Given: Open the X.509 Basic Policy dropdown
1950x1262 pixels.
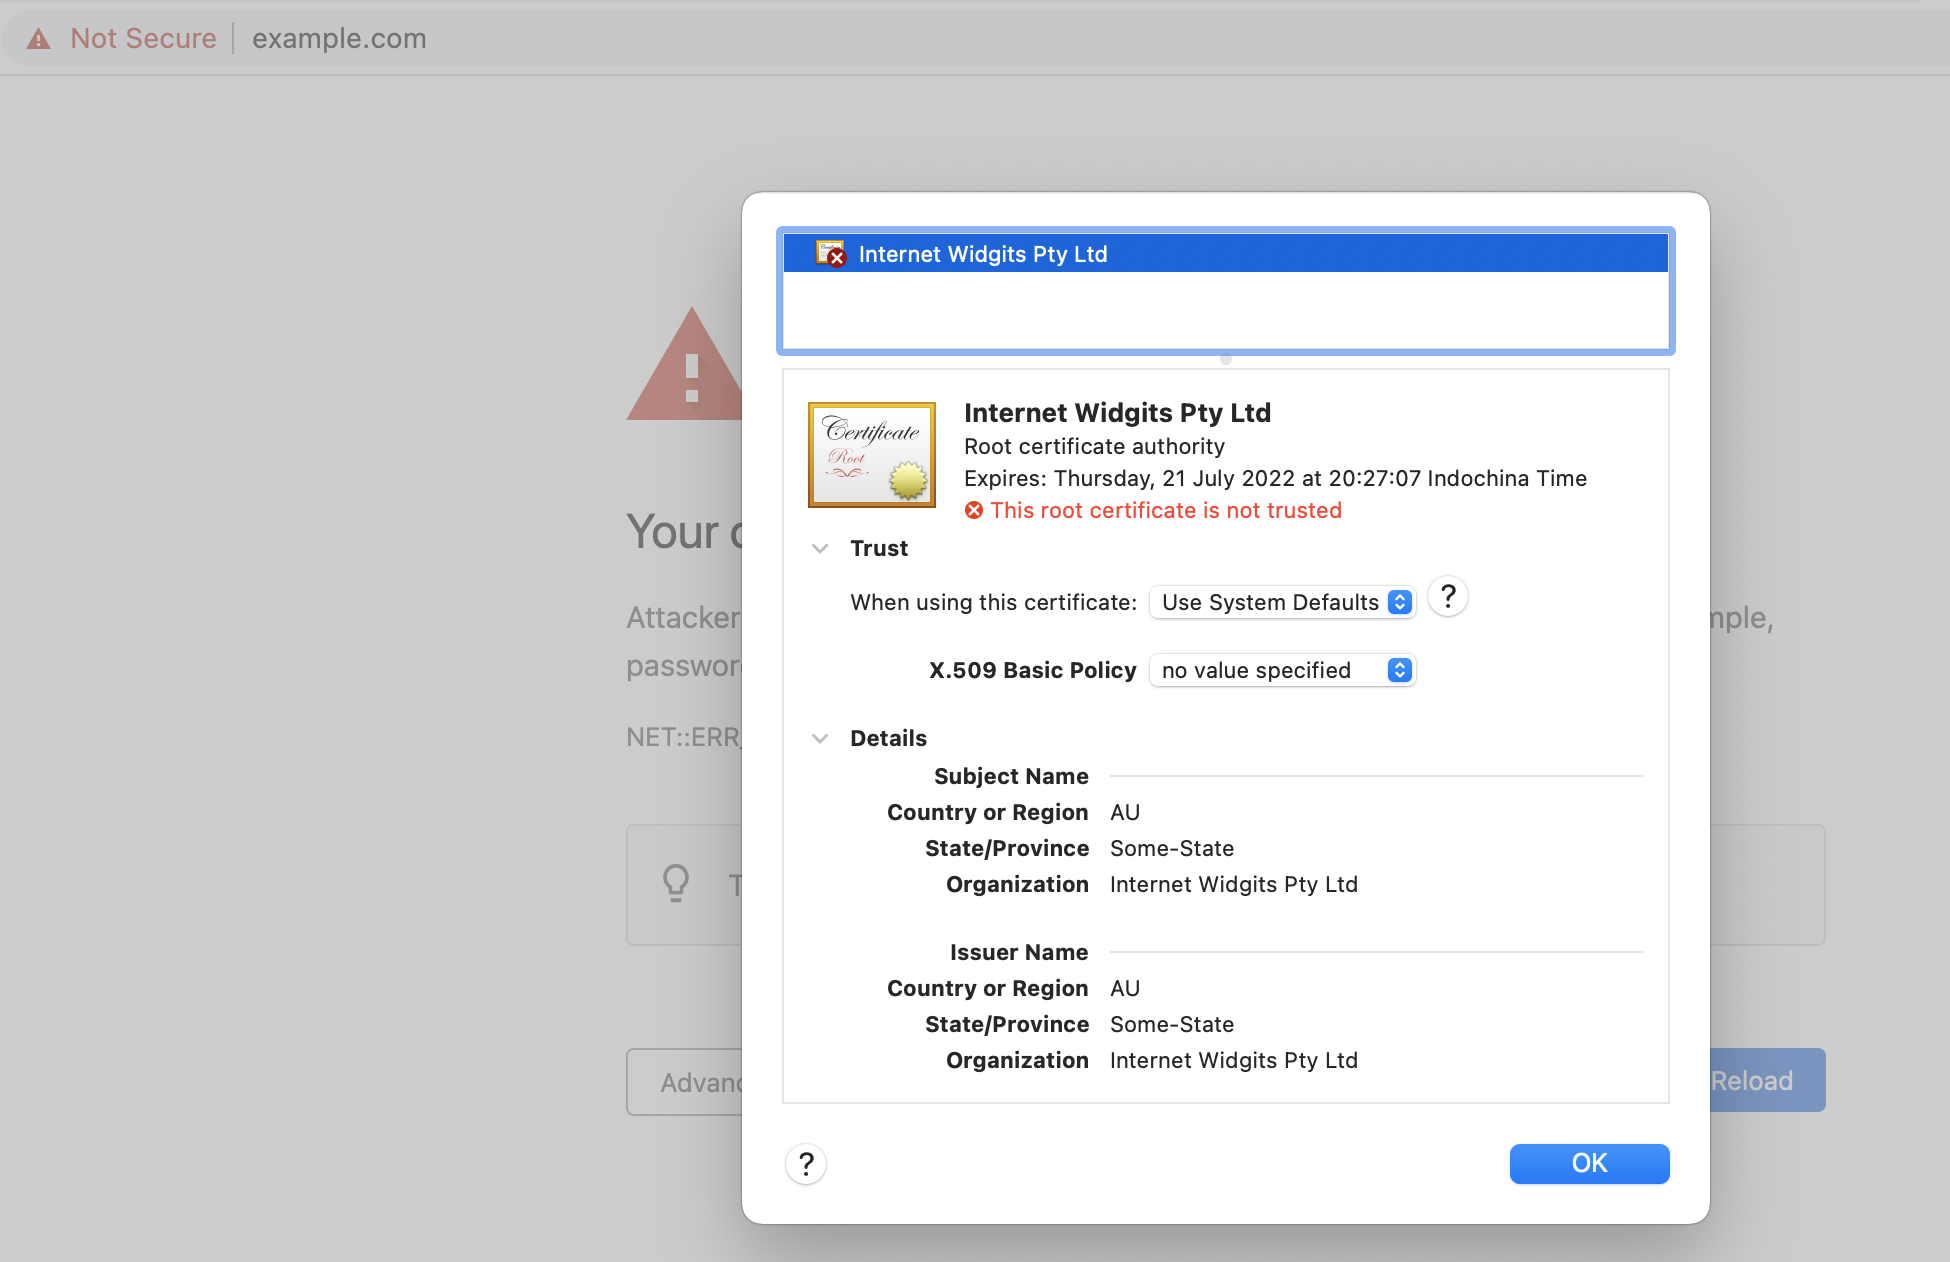Looking at the screenshot, I should click(x=1283, y=670).
